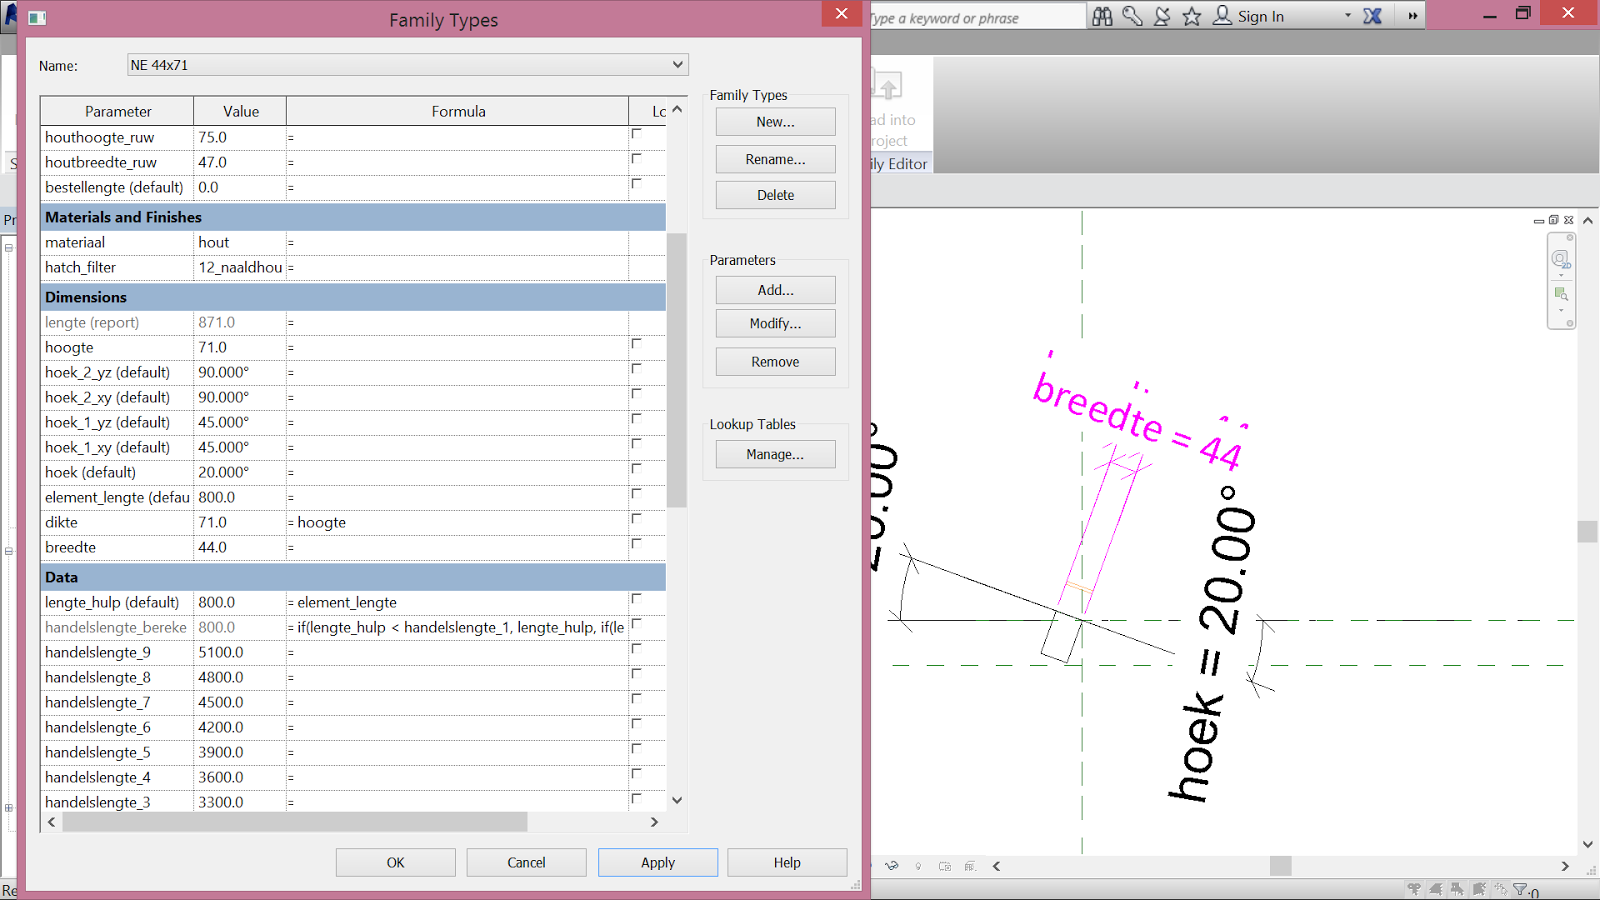Click New... to create a family type
This screenshot has width=1600, height=900.
click(x=776, y=122)
